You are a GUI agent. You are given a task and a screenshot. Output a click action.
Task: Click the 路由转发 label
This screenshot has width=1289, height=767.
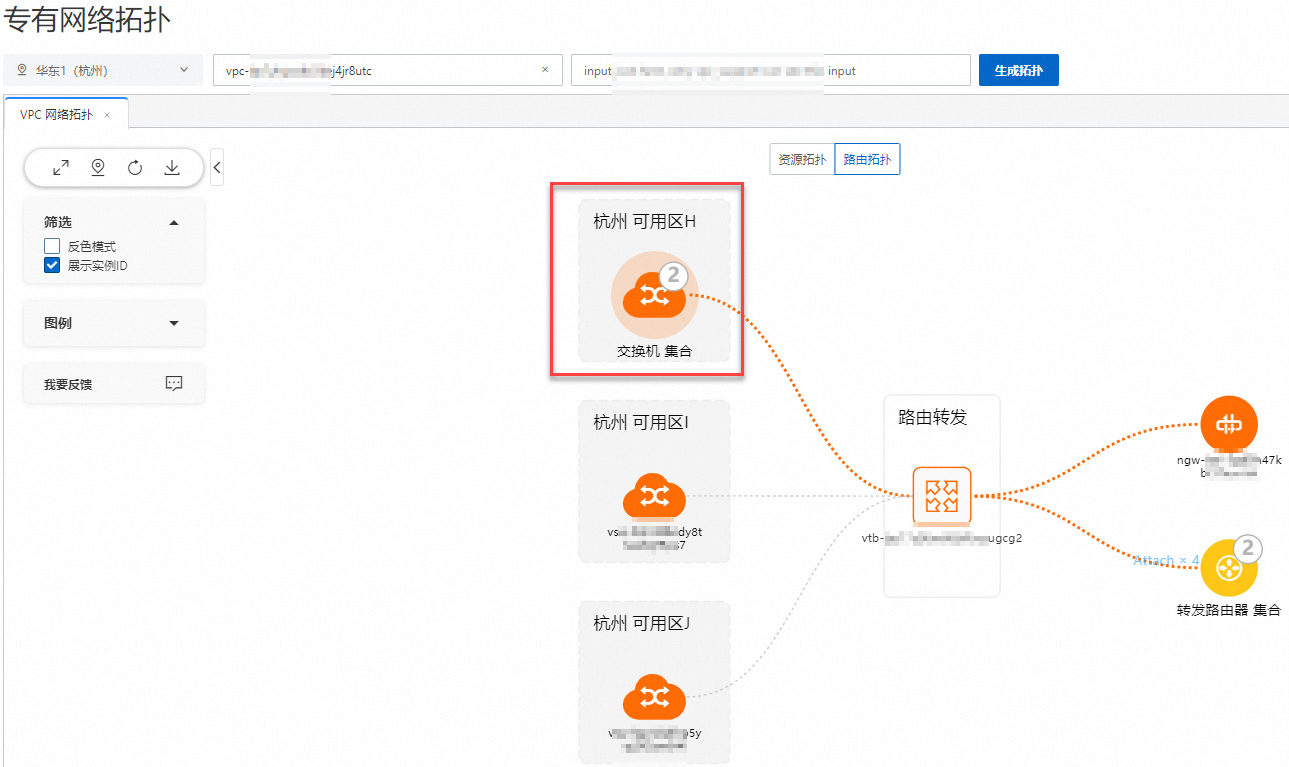coord(933,417)
